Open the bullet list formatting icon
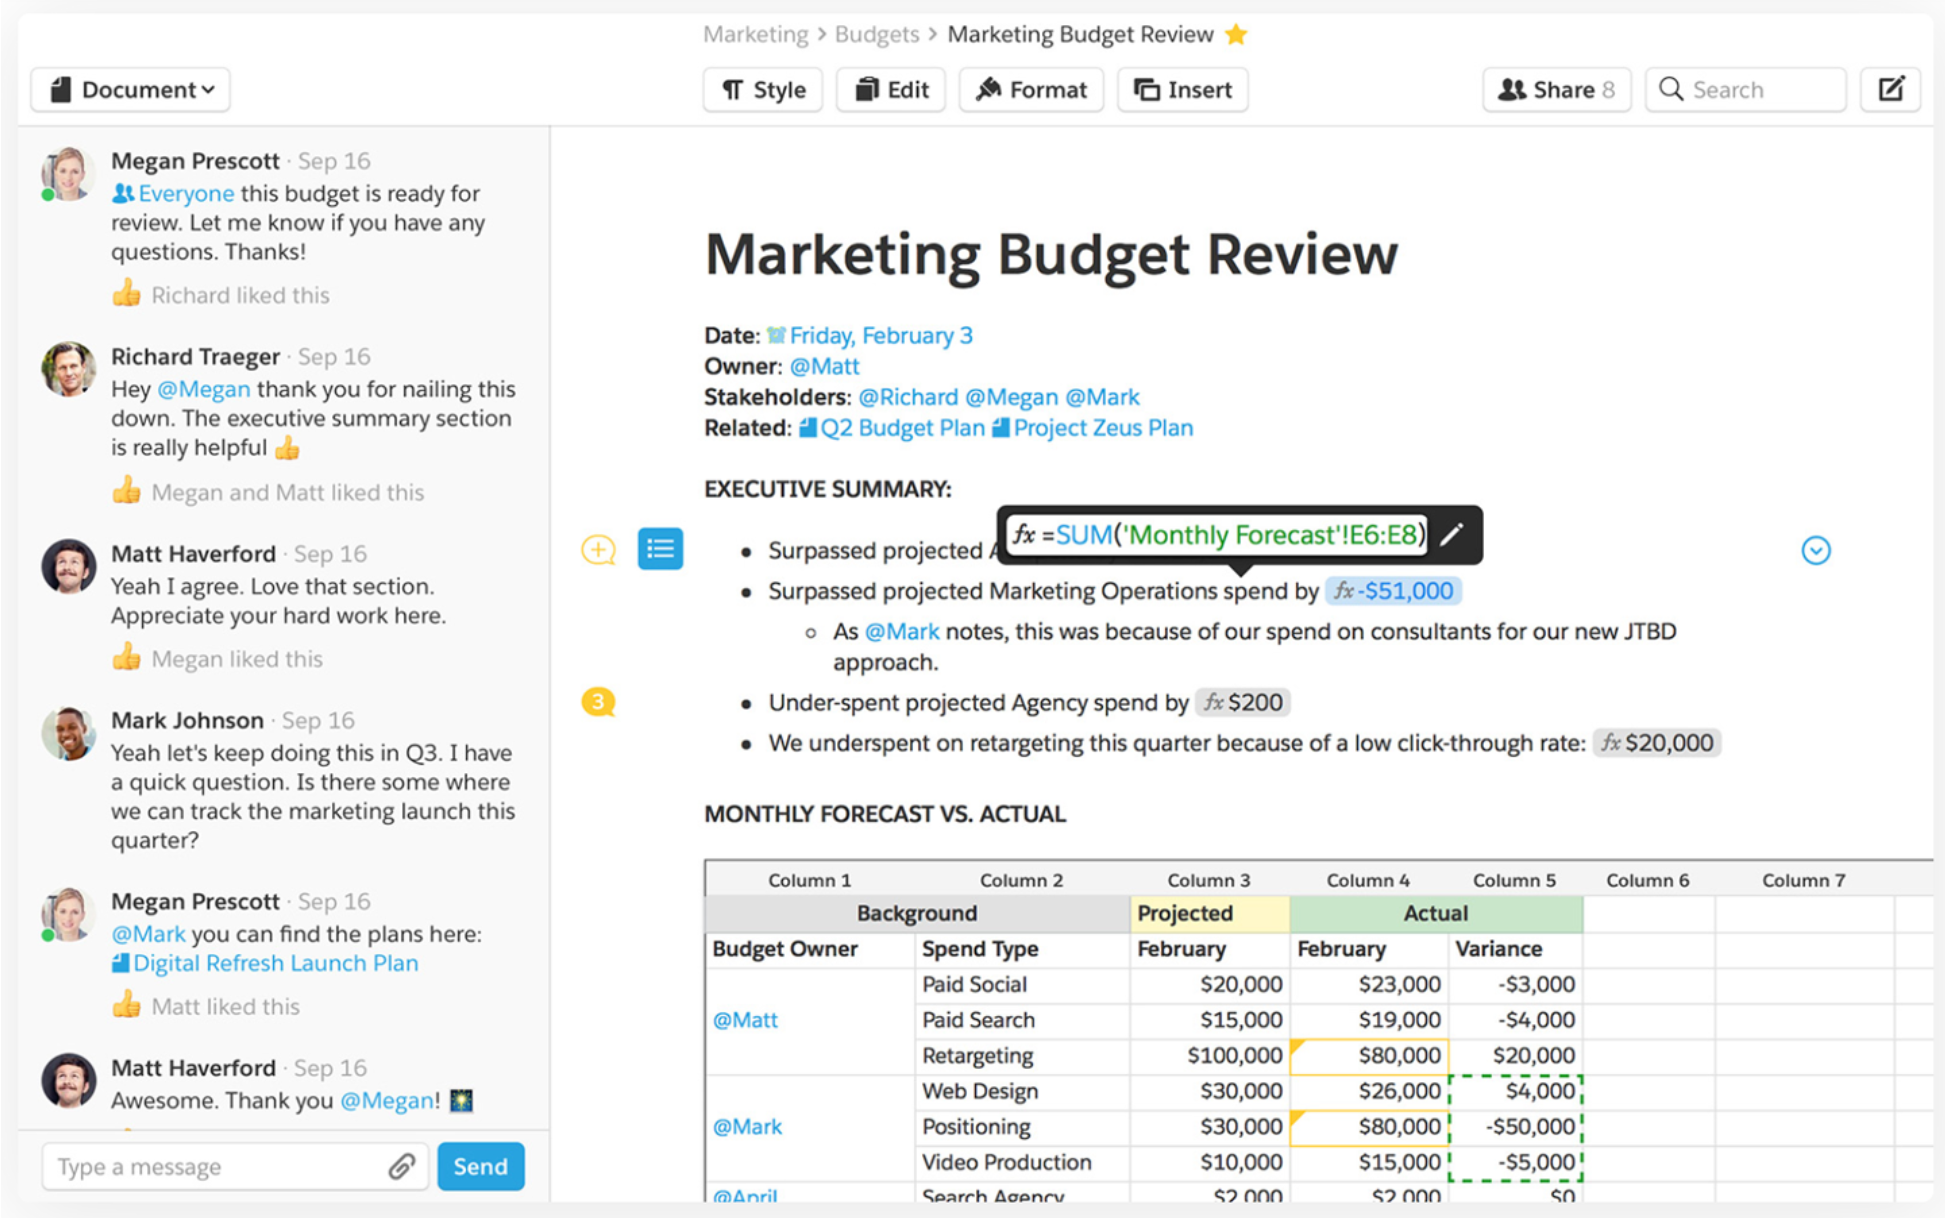This screenshot has width=1948, height=1218. point(660,549)
